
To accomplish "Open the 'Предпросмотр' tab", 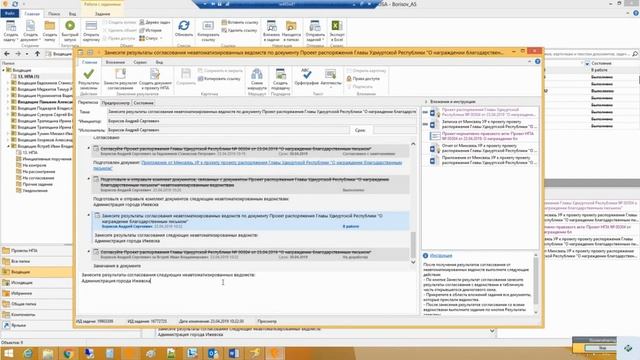I will point(115,103).
